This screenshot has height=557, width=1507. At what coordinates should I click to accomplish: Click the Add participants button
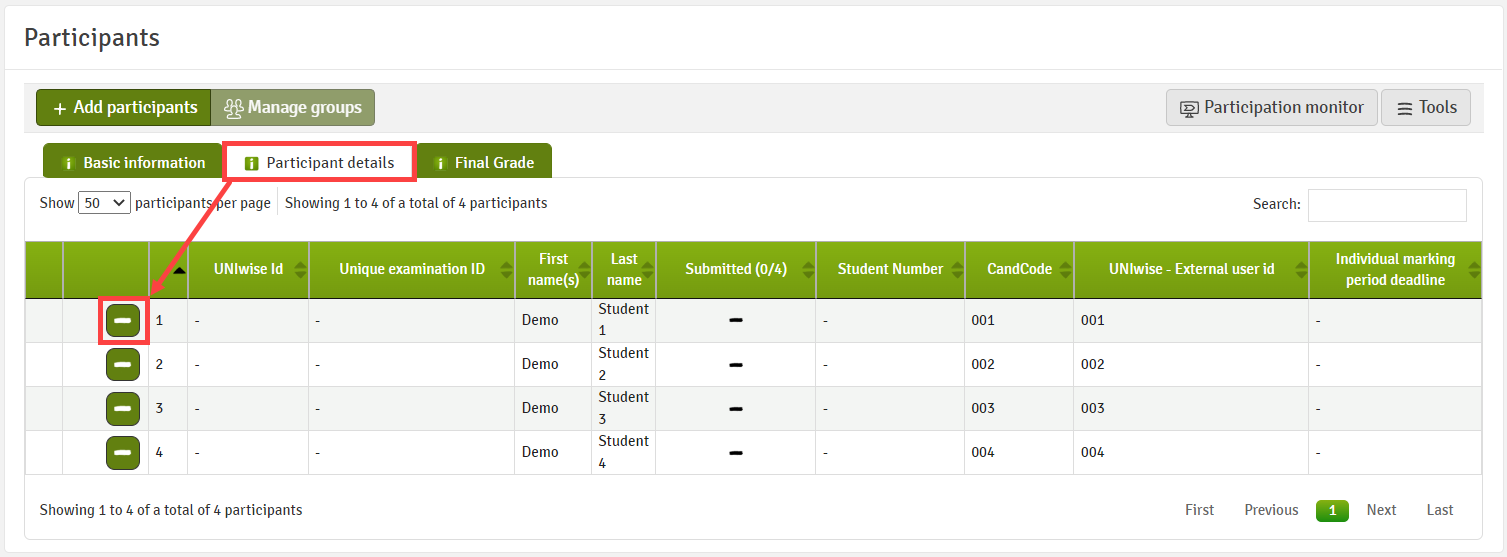tap(124, 108)
